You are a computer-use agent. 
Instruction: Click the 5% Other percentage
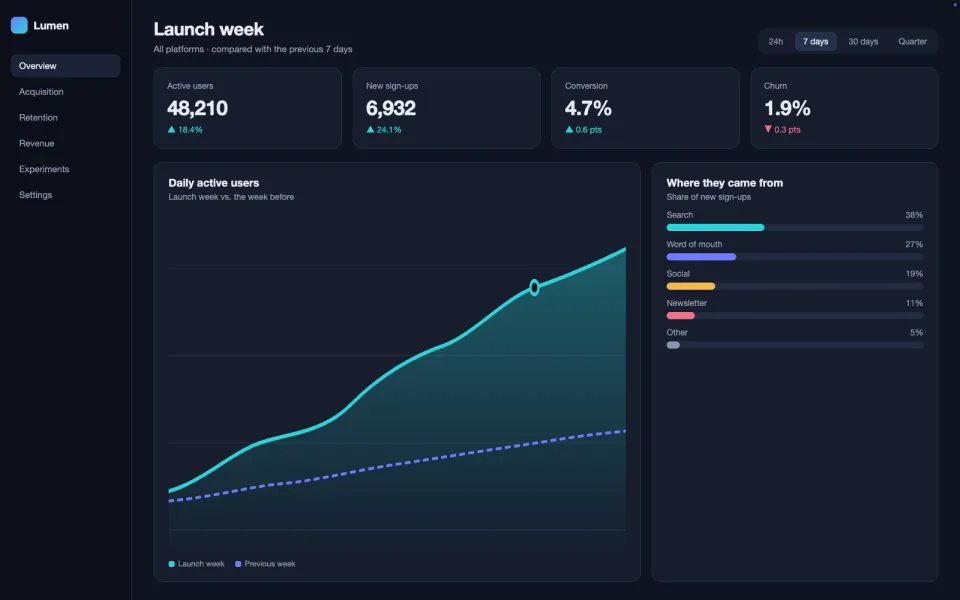[917, 332]
